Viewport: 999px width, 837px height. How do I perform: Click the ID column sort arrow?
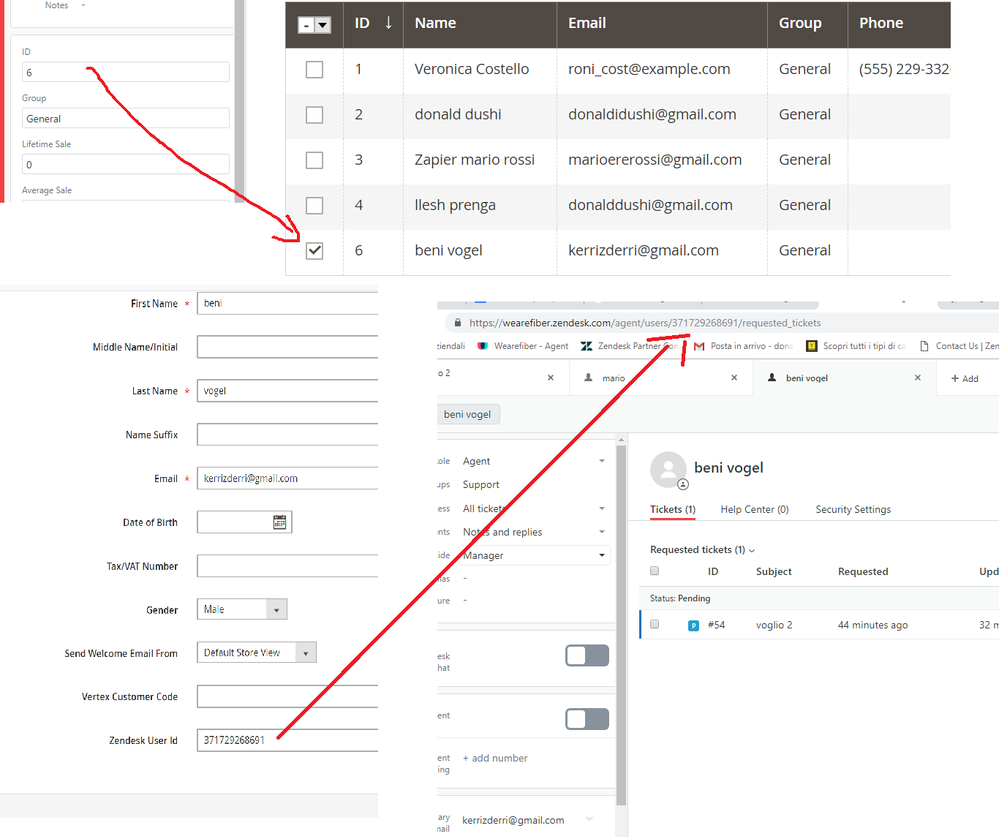click(388, 23)
